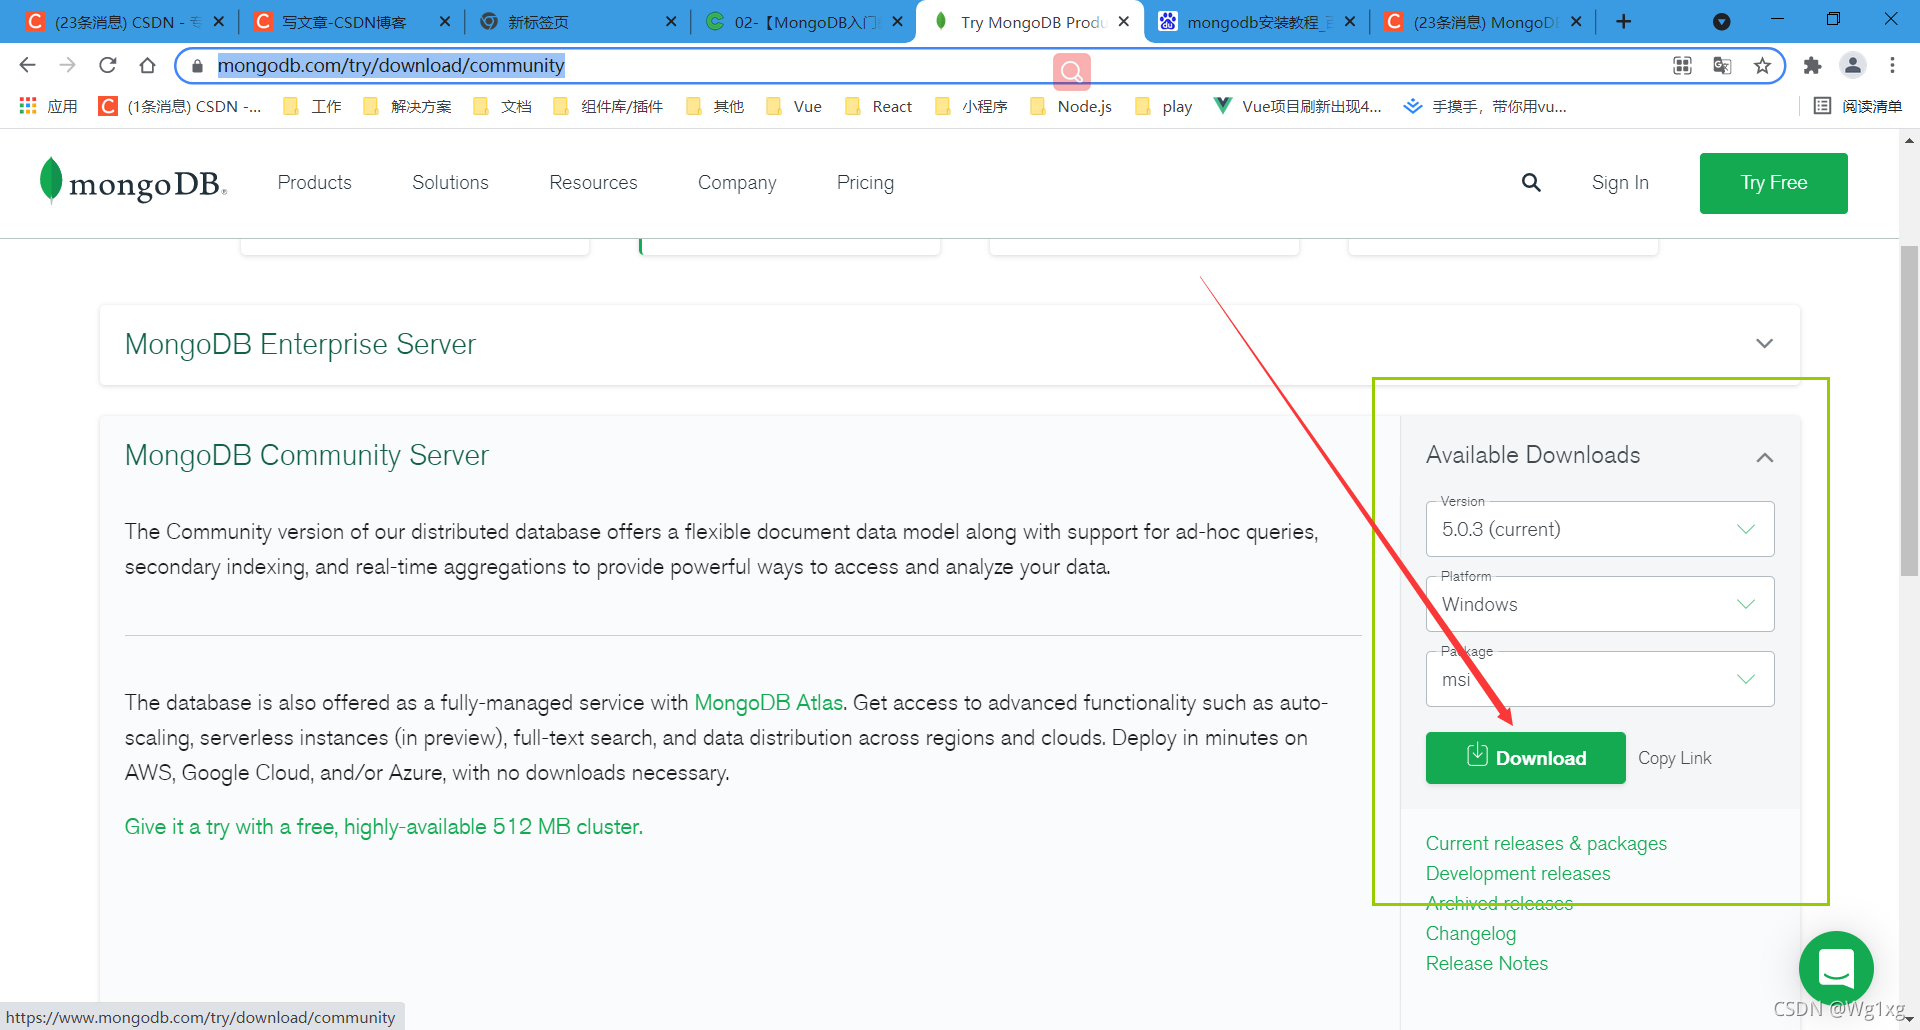Open Development releases link
This screenshot has height=1030, width=1920.
1517,874
